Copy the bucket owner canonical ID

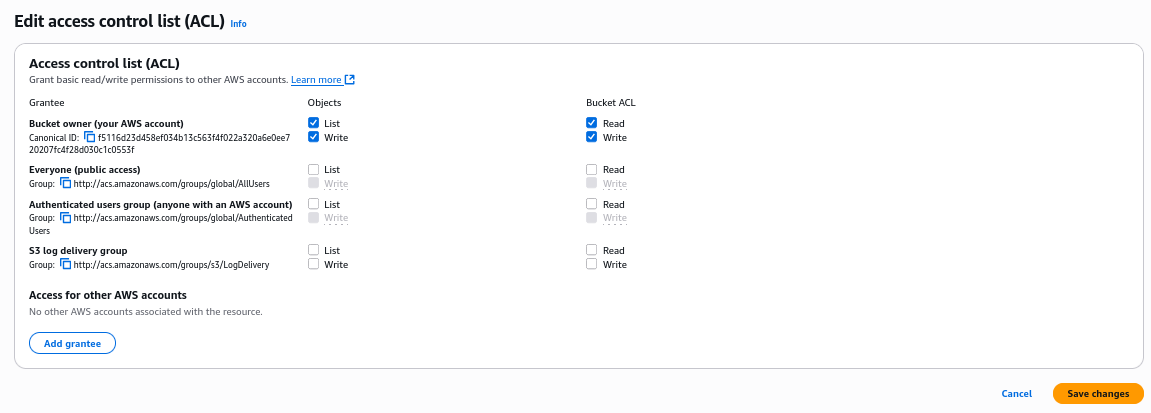point(90,137)
